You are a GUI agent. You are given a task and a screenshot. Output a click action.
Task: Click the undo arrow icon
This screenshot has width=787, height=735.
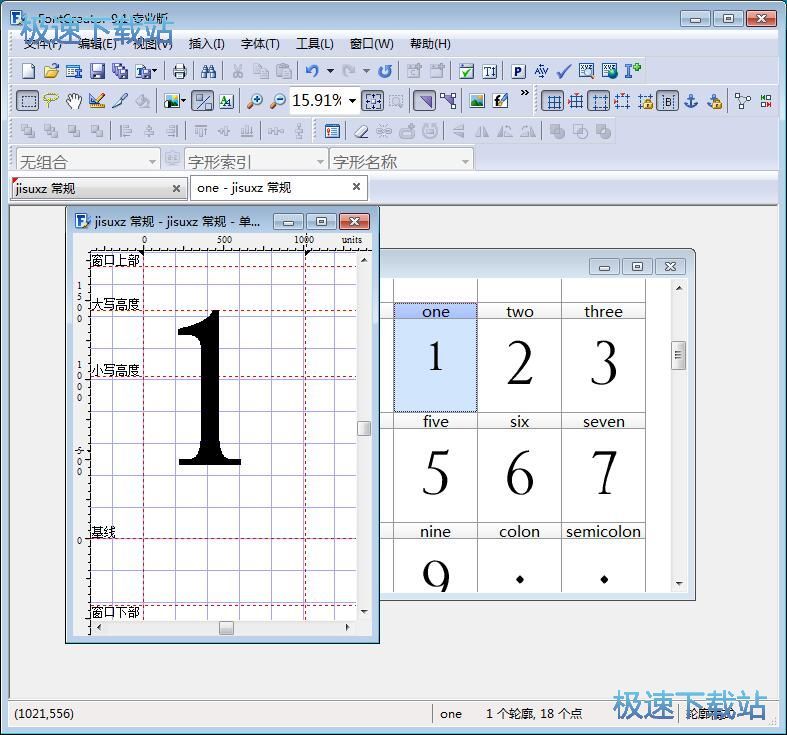point(312,71)
